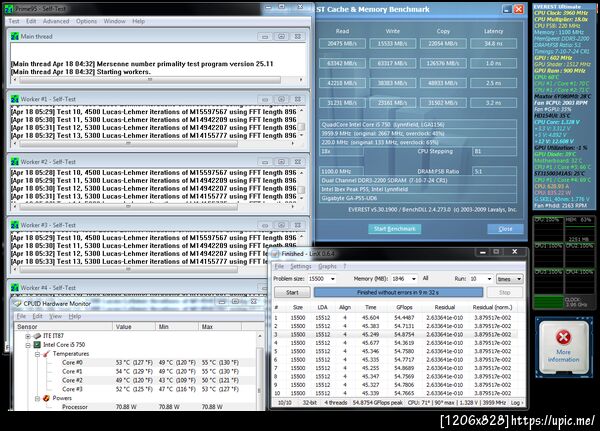Open Settings menu in LinX

[301, 266]
